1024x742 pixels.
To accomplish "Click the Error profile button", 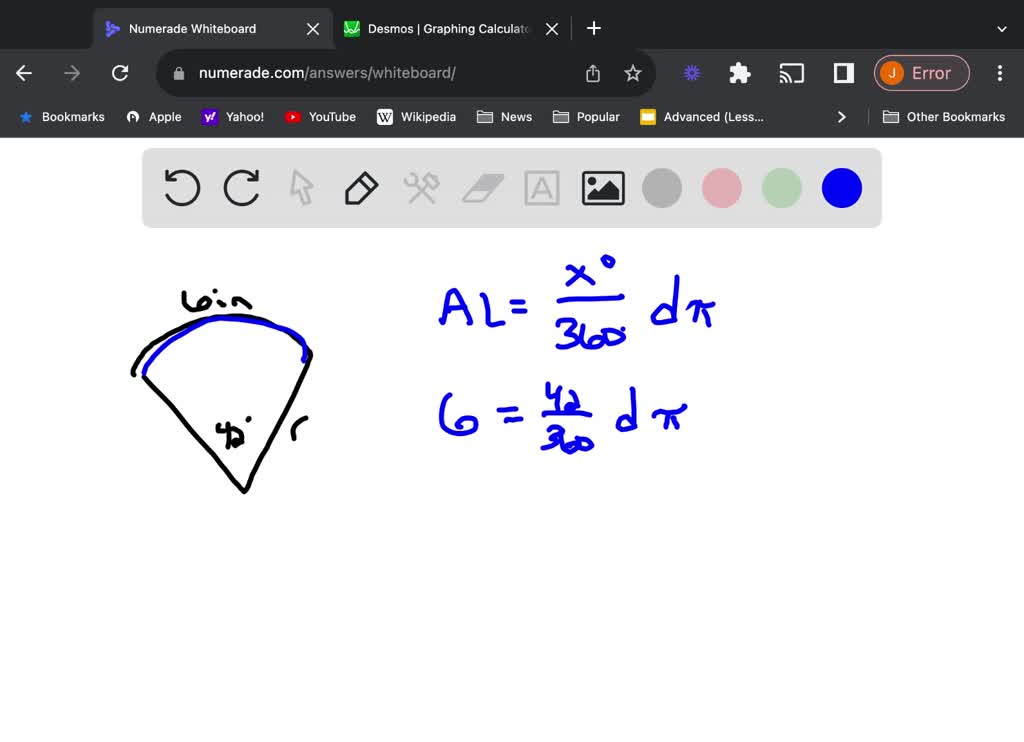I will pos(921,72).
